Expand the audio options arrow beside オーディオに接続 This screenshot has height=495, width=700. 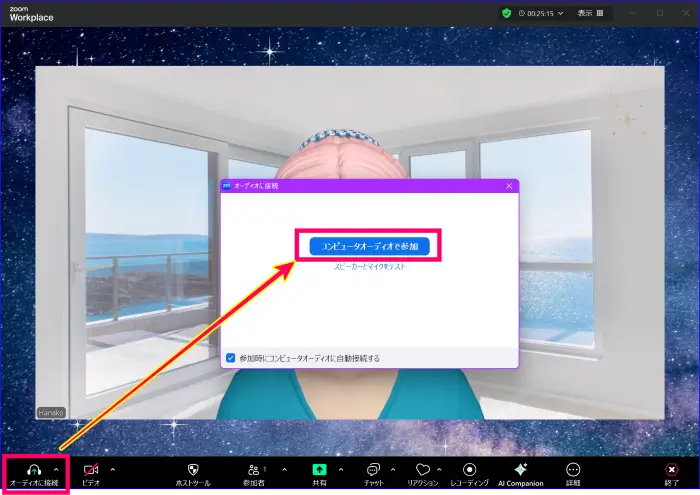(56, 468)
